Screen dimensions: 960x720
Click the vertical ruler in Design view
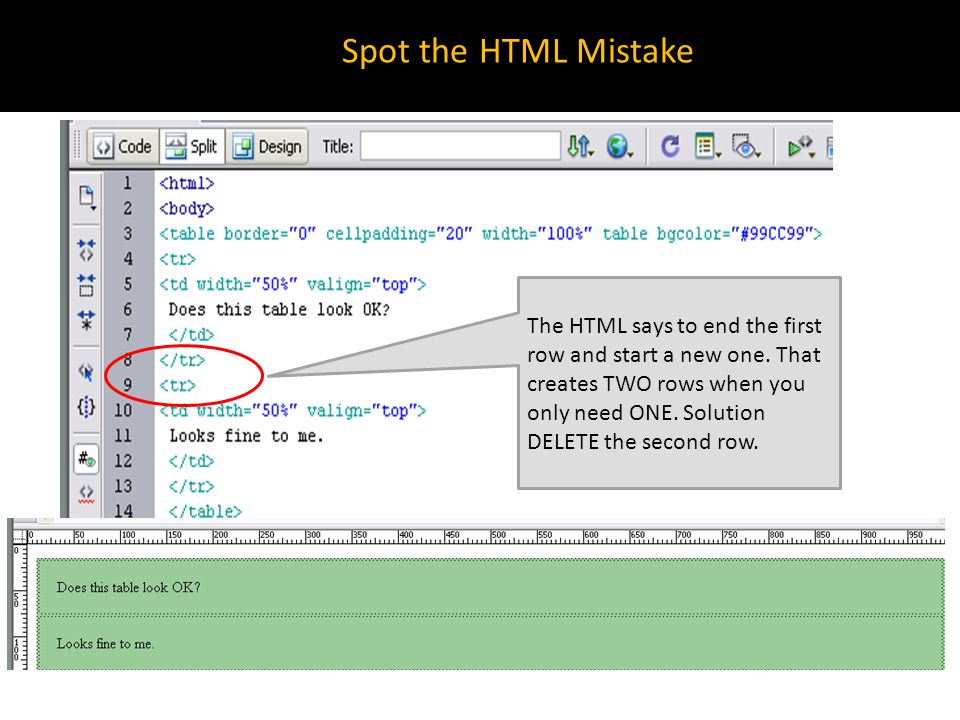(20, 607)
